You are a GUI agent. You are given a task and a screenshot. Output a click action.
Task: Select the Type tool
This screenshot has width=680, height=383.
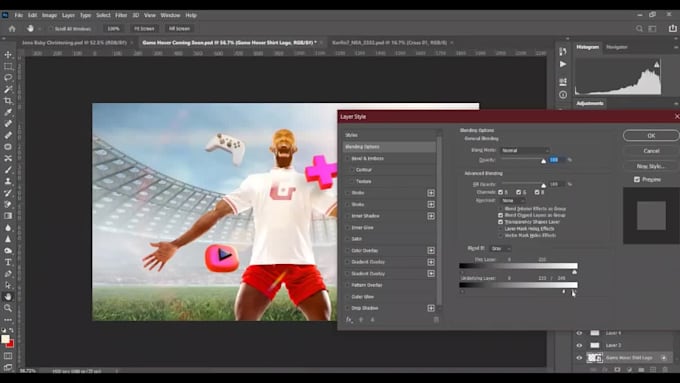pos(8,262)
